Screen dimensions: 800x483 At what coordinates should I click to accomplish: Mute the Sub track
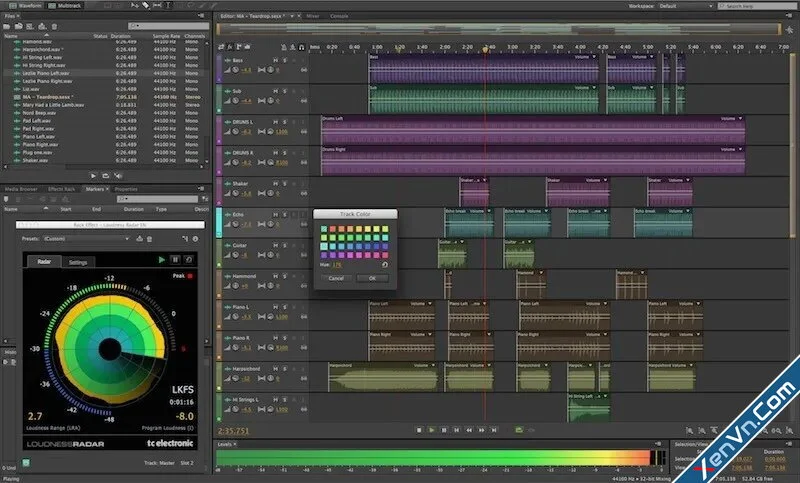tap(276, 91)
